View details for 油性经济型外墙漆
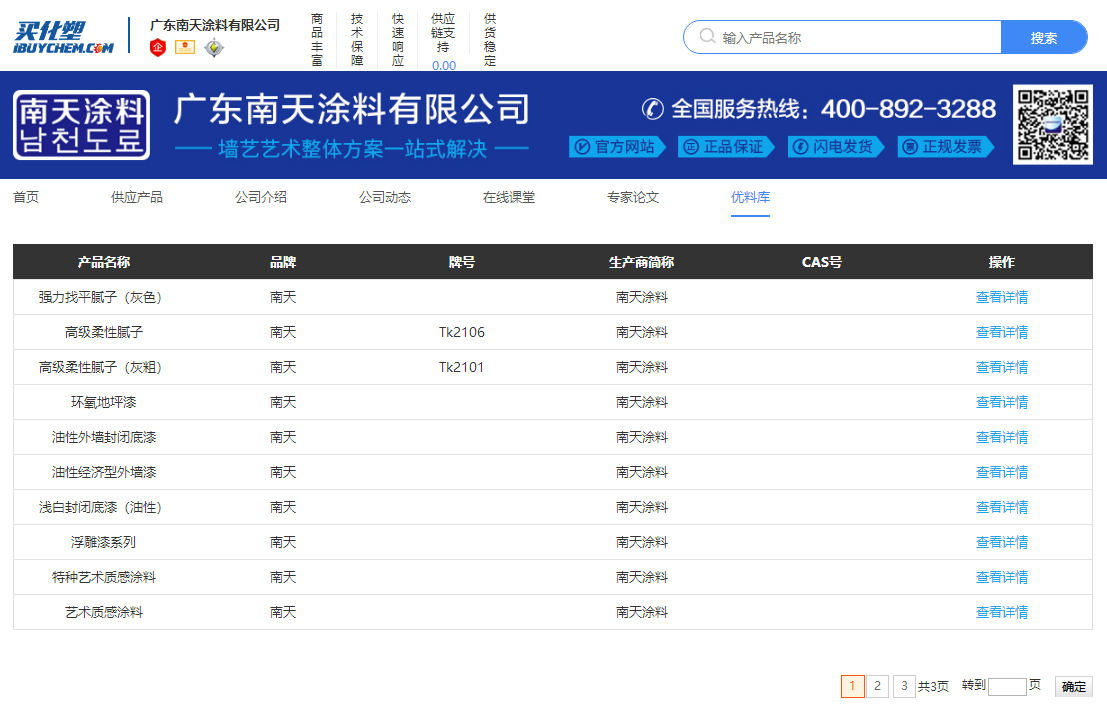Viewport: 1107px width, 708px height. pos(1002,472)
